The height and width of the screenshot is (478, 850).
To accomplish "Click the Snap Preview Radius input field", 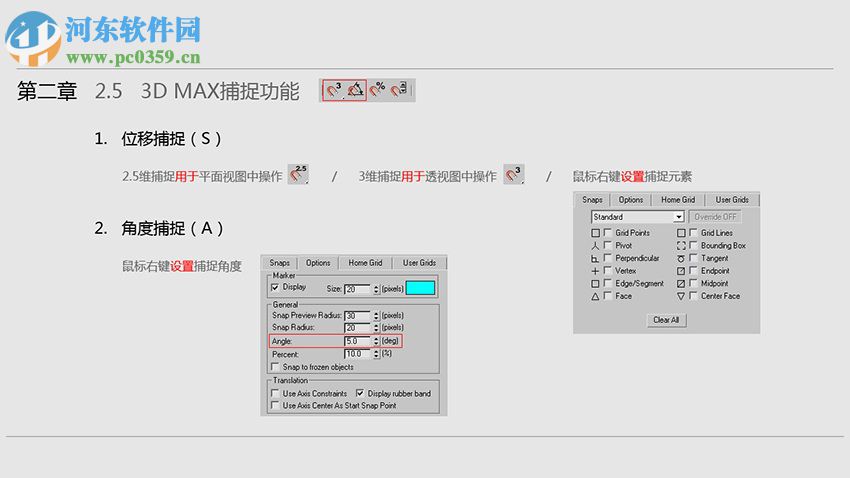I will pos(358,315).
